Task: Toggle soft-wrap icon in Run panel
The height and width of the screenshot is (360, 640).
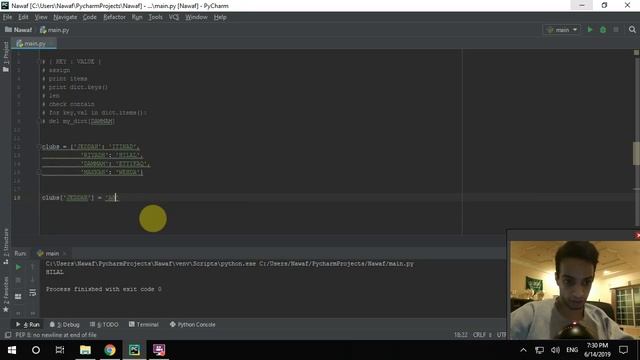Action: click(33, 293)
